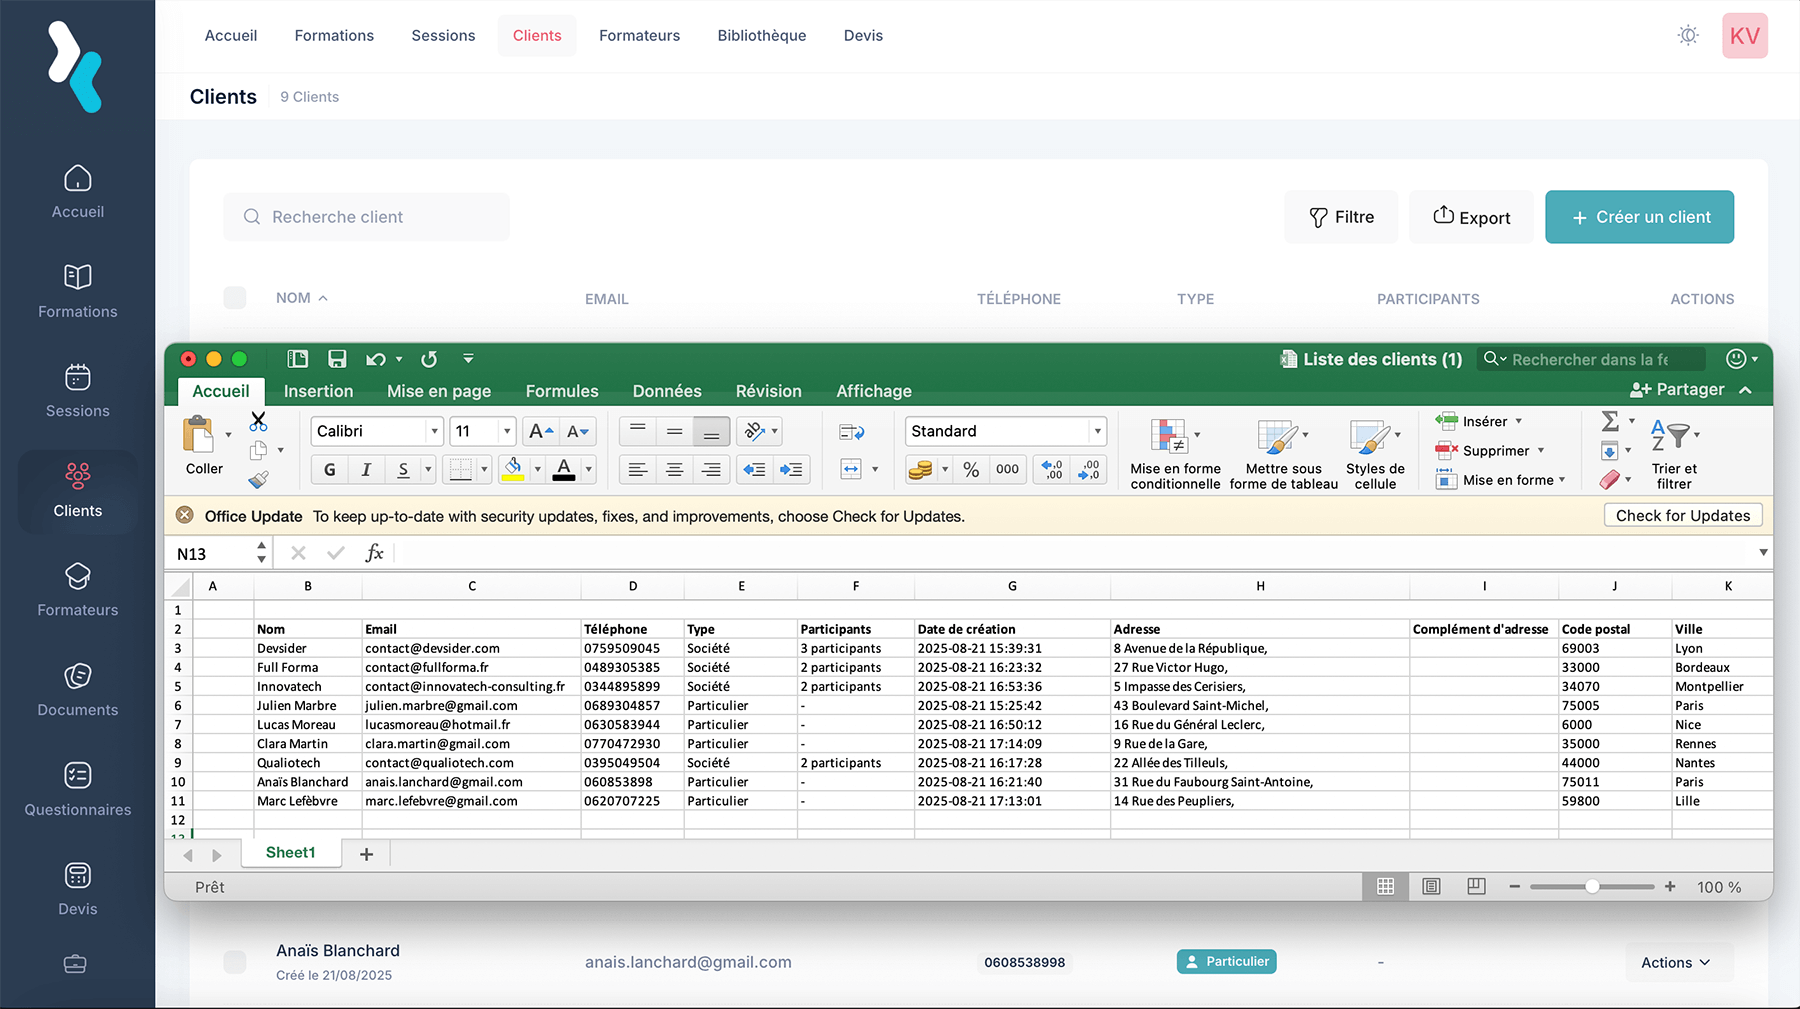The width and height of the screenshot is (1800, 1009).
Task: Open the Calibri font name dropdown
Action: (434, 431)
